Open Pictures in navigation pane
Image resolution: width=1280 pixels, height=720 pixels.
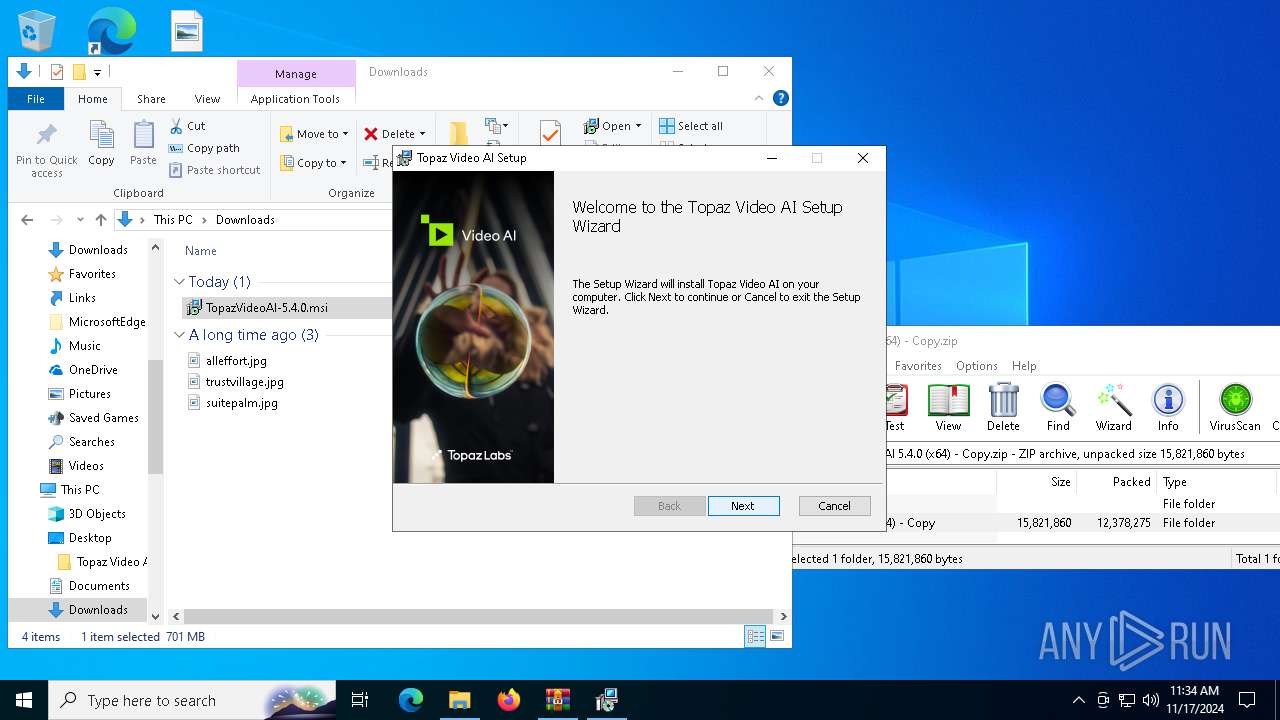(89, 394)
